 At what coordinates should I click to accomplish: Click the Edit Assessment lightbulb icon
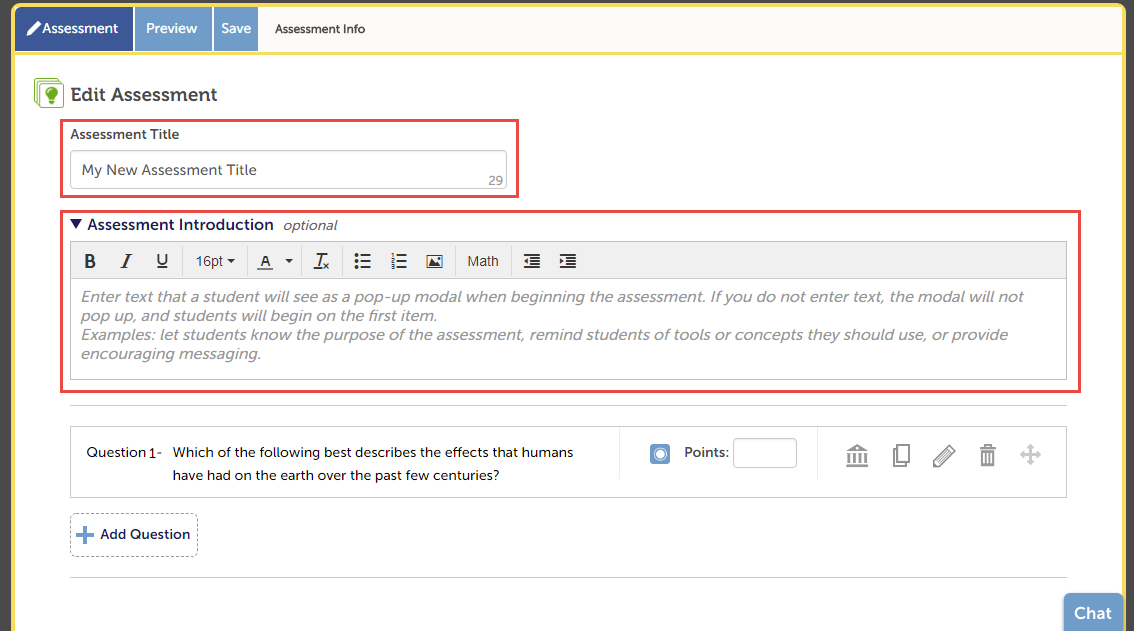(x=48, y=93)
